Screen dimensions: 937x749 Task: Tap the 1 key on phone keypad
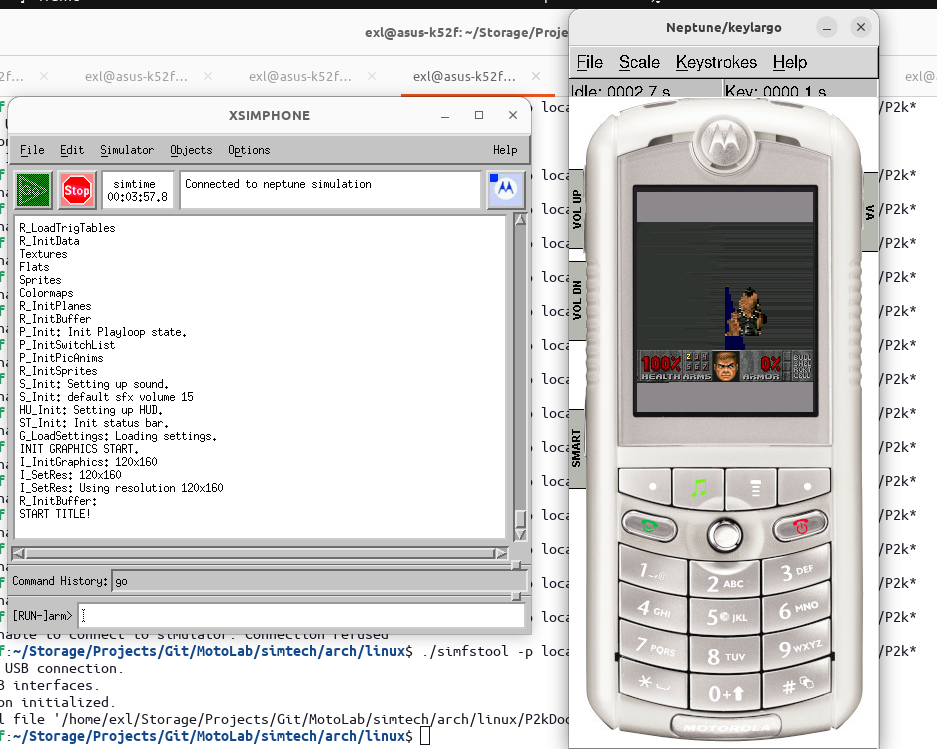click(x=653, y=572)
